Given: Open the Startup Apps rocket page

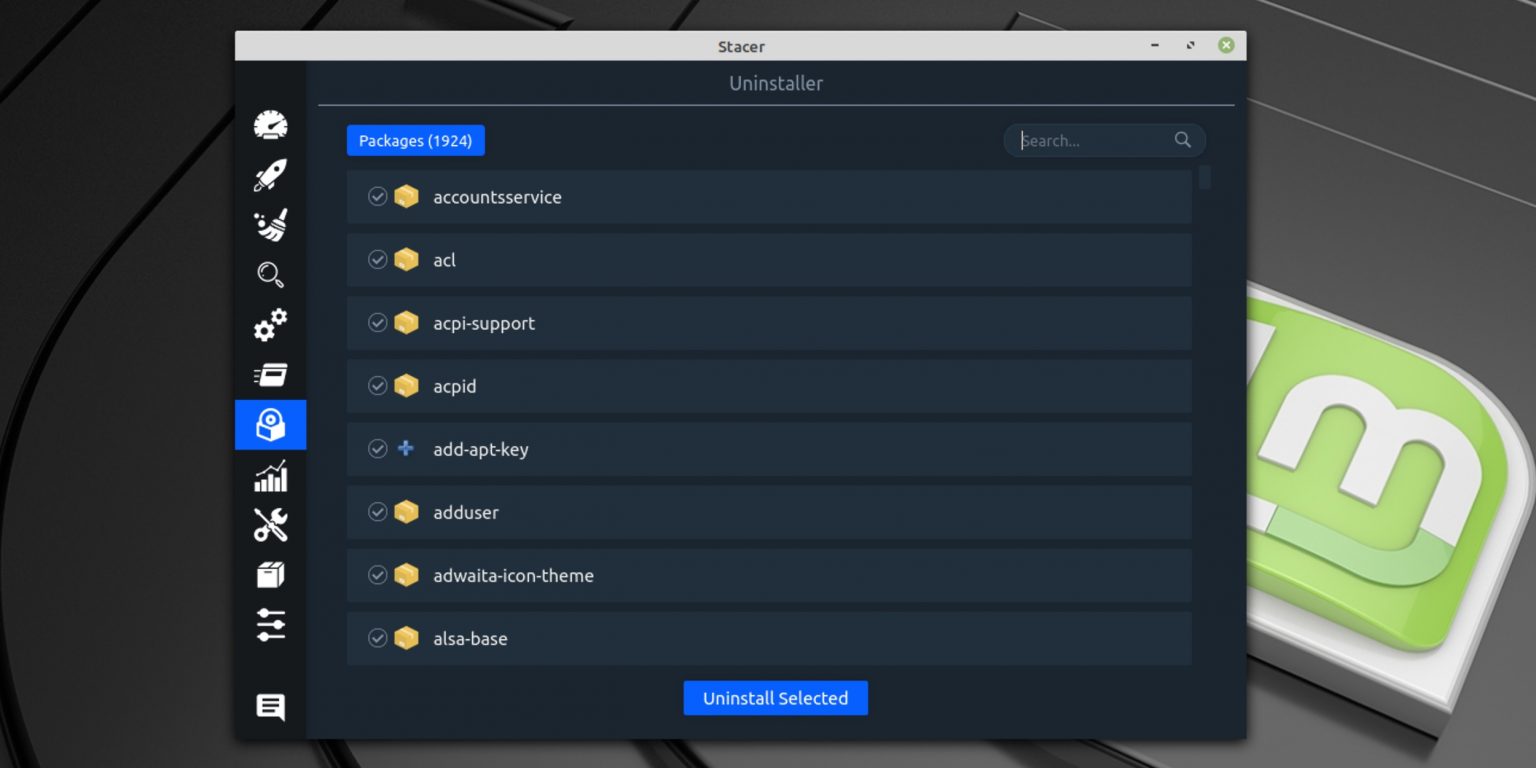Looking at the screenshot, I should pyautogui.click(x=270, y=175).
